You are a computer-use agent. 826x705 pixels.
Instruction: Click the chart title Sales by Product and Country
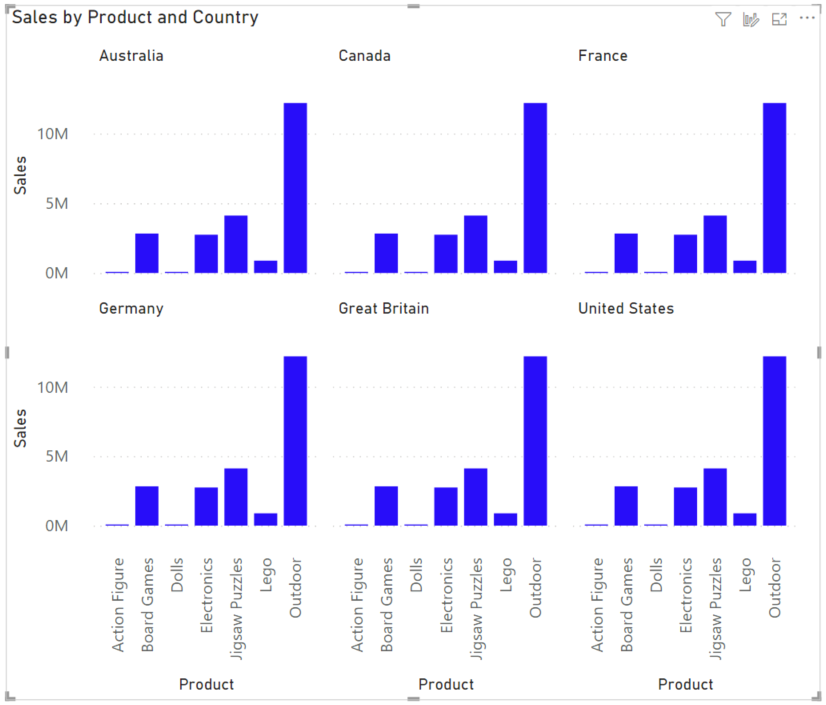(x=130, y=16)
